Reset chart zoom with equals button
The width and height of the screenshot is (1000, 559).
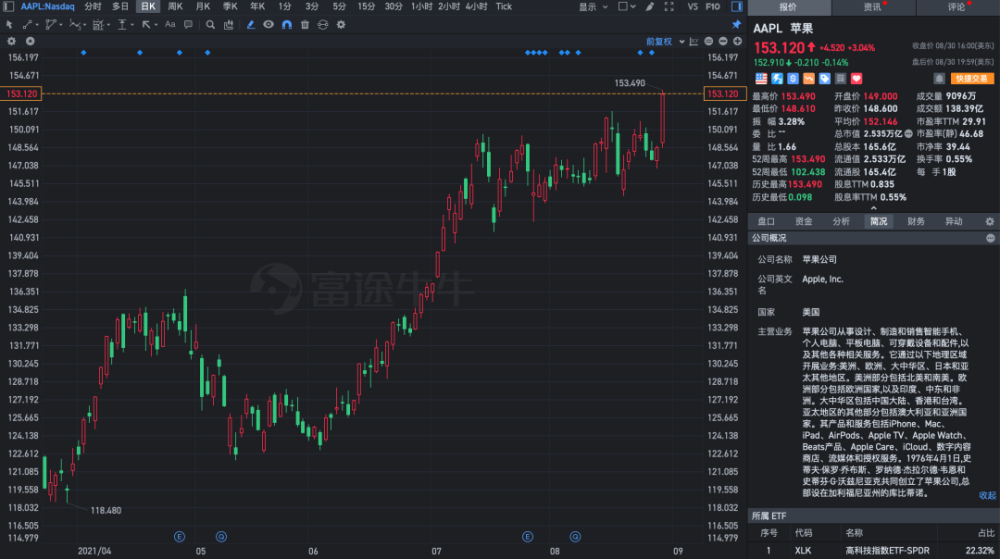709,41
